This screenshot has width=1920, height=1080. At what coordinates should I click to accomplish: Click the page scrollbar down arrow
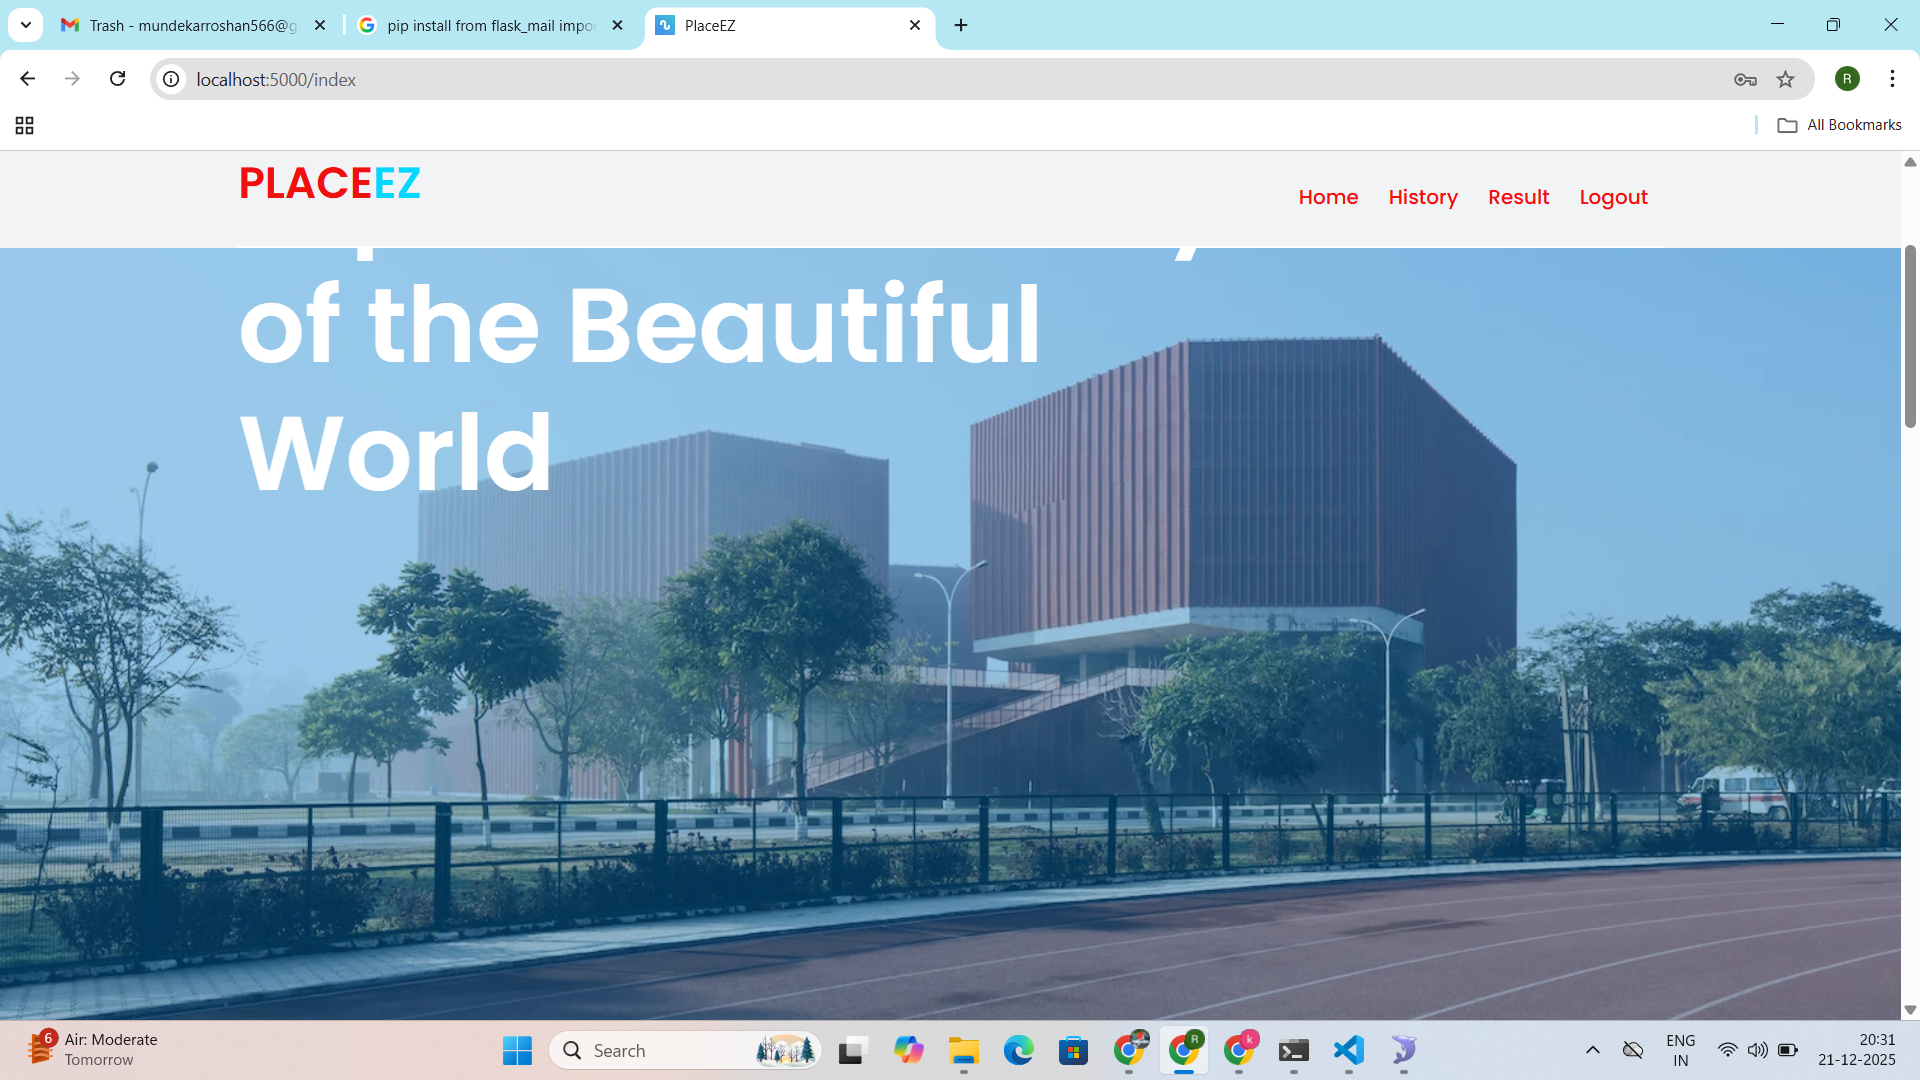1910,1010
